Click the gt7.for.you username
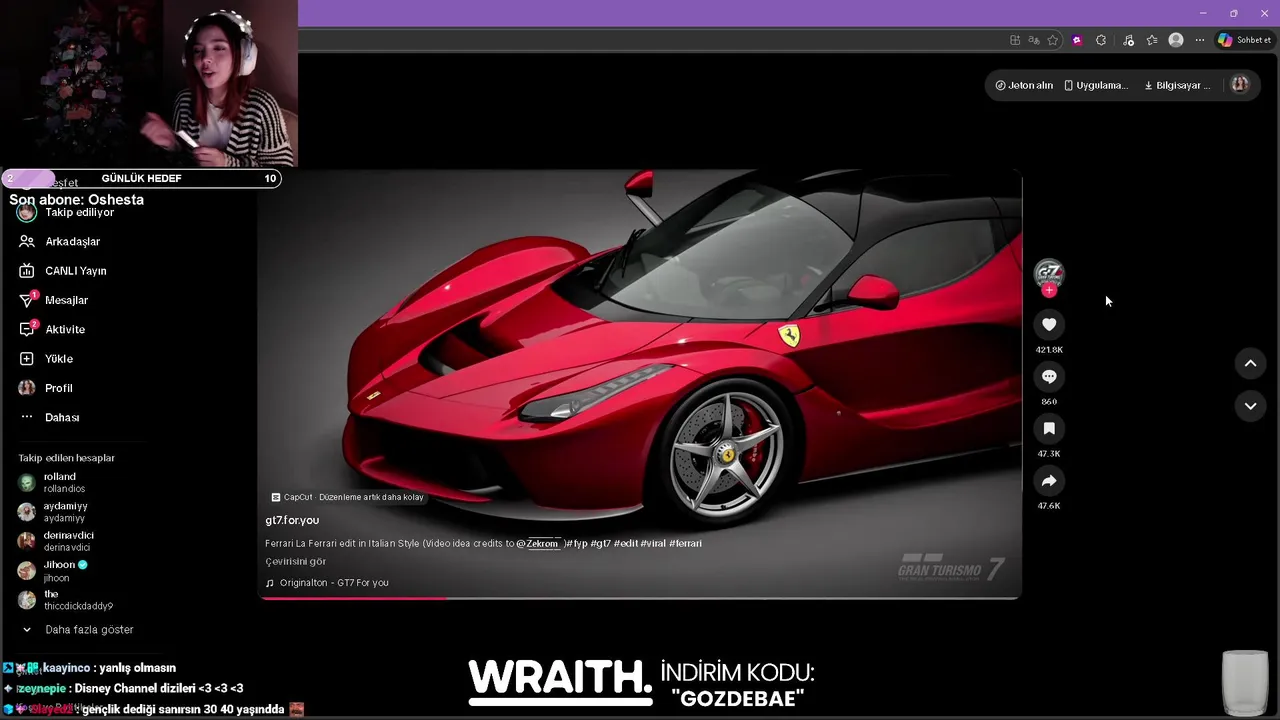 (x=292, y=520)
